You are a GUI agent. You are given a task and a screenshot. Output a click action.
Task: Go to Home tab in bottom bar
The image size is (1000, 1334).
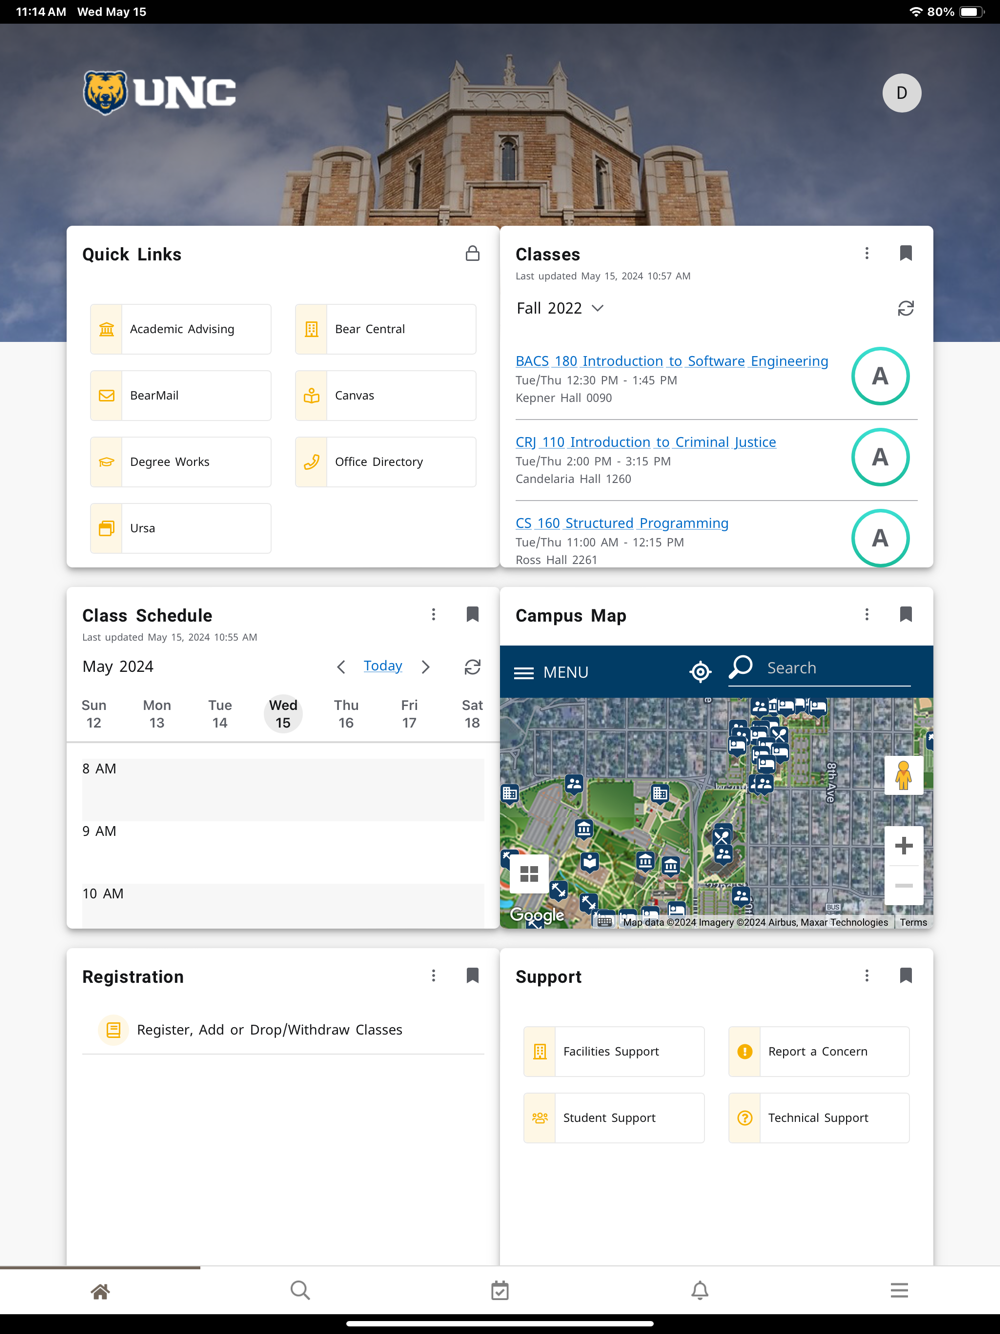100,1291
